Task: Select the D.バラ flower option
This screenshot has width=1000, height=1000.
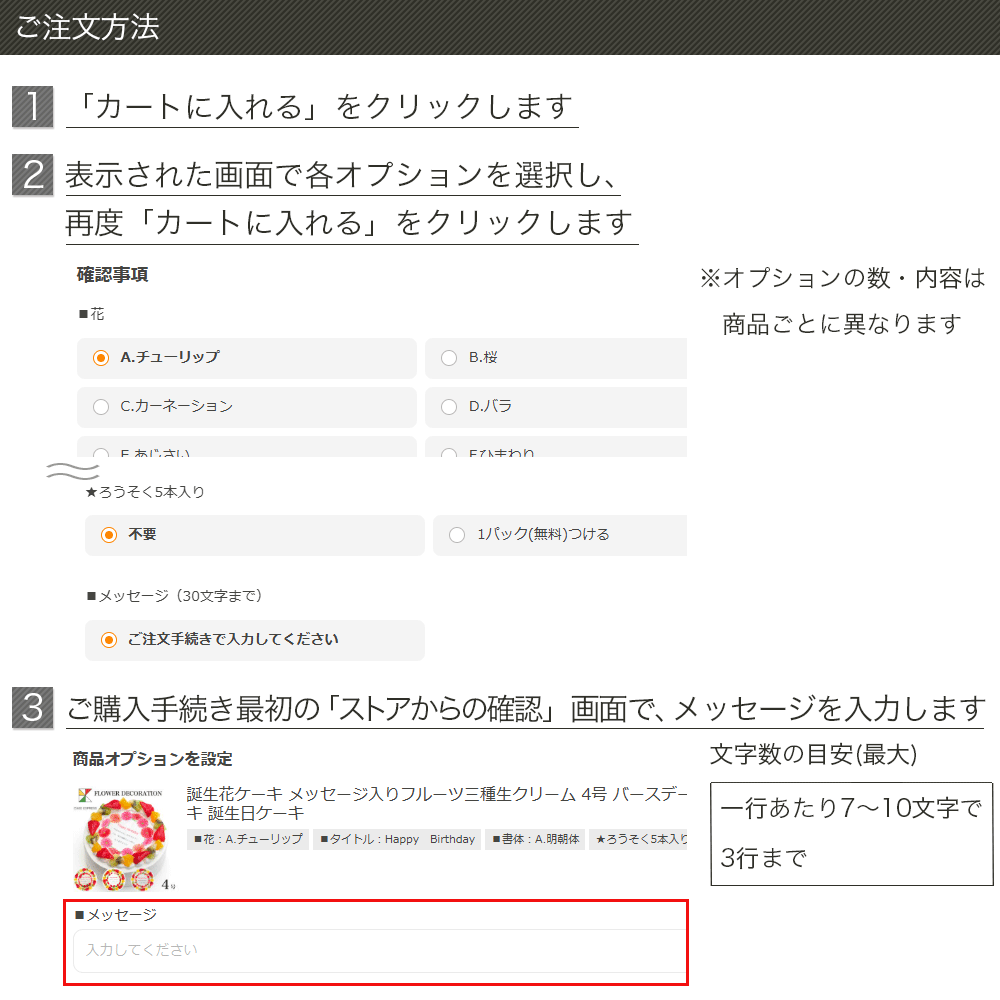Action: point(449,406)
